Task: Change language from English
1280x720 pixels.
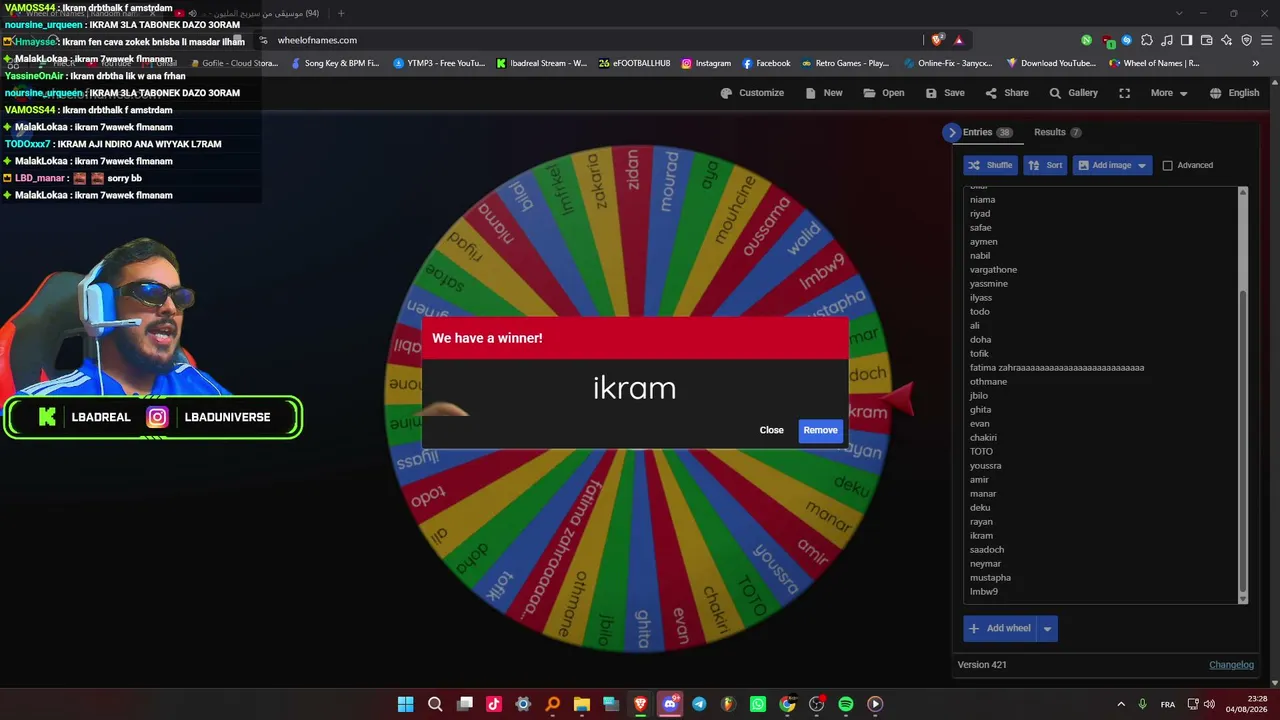Action: 1234,93
